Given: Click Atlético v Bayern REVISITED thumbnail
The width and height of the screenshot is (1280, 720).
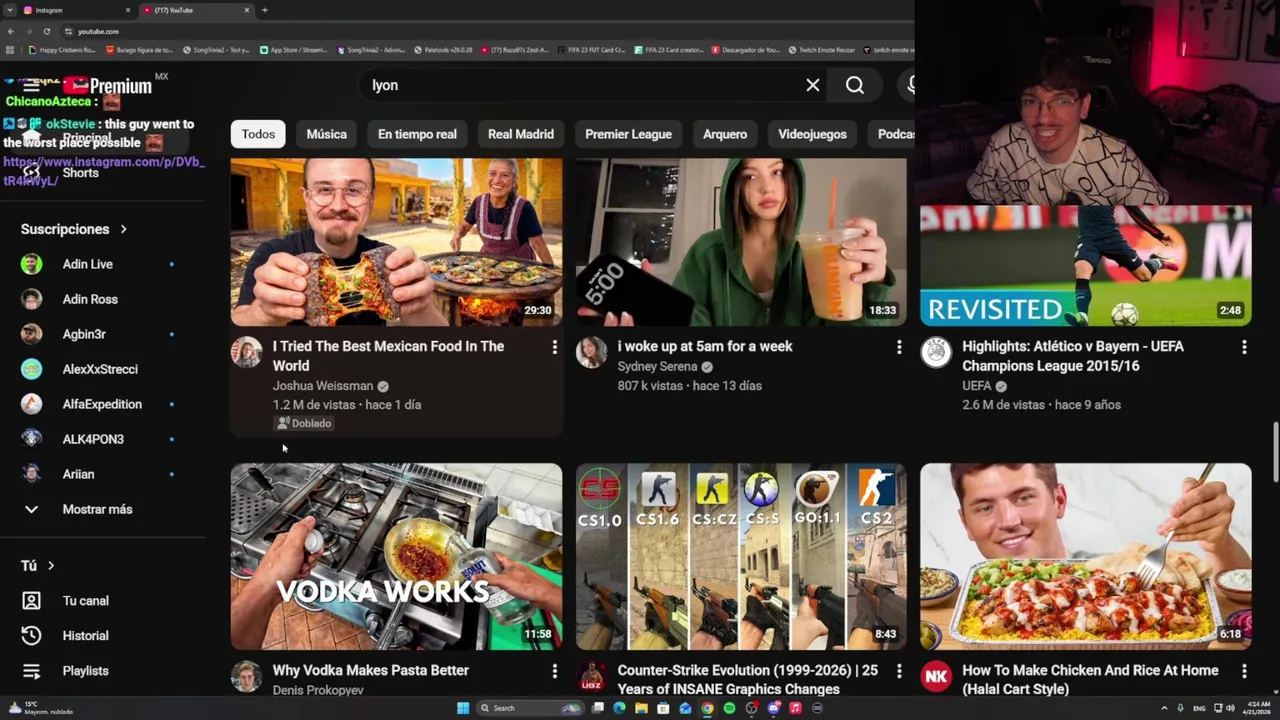Looking at the screenshot, I should (1086, 266).
